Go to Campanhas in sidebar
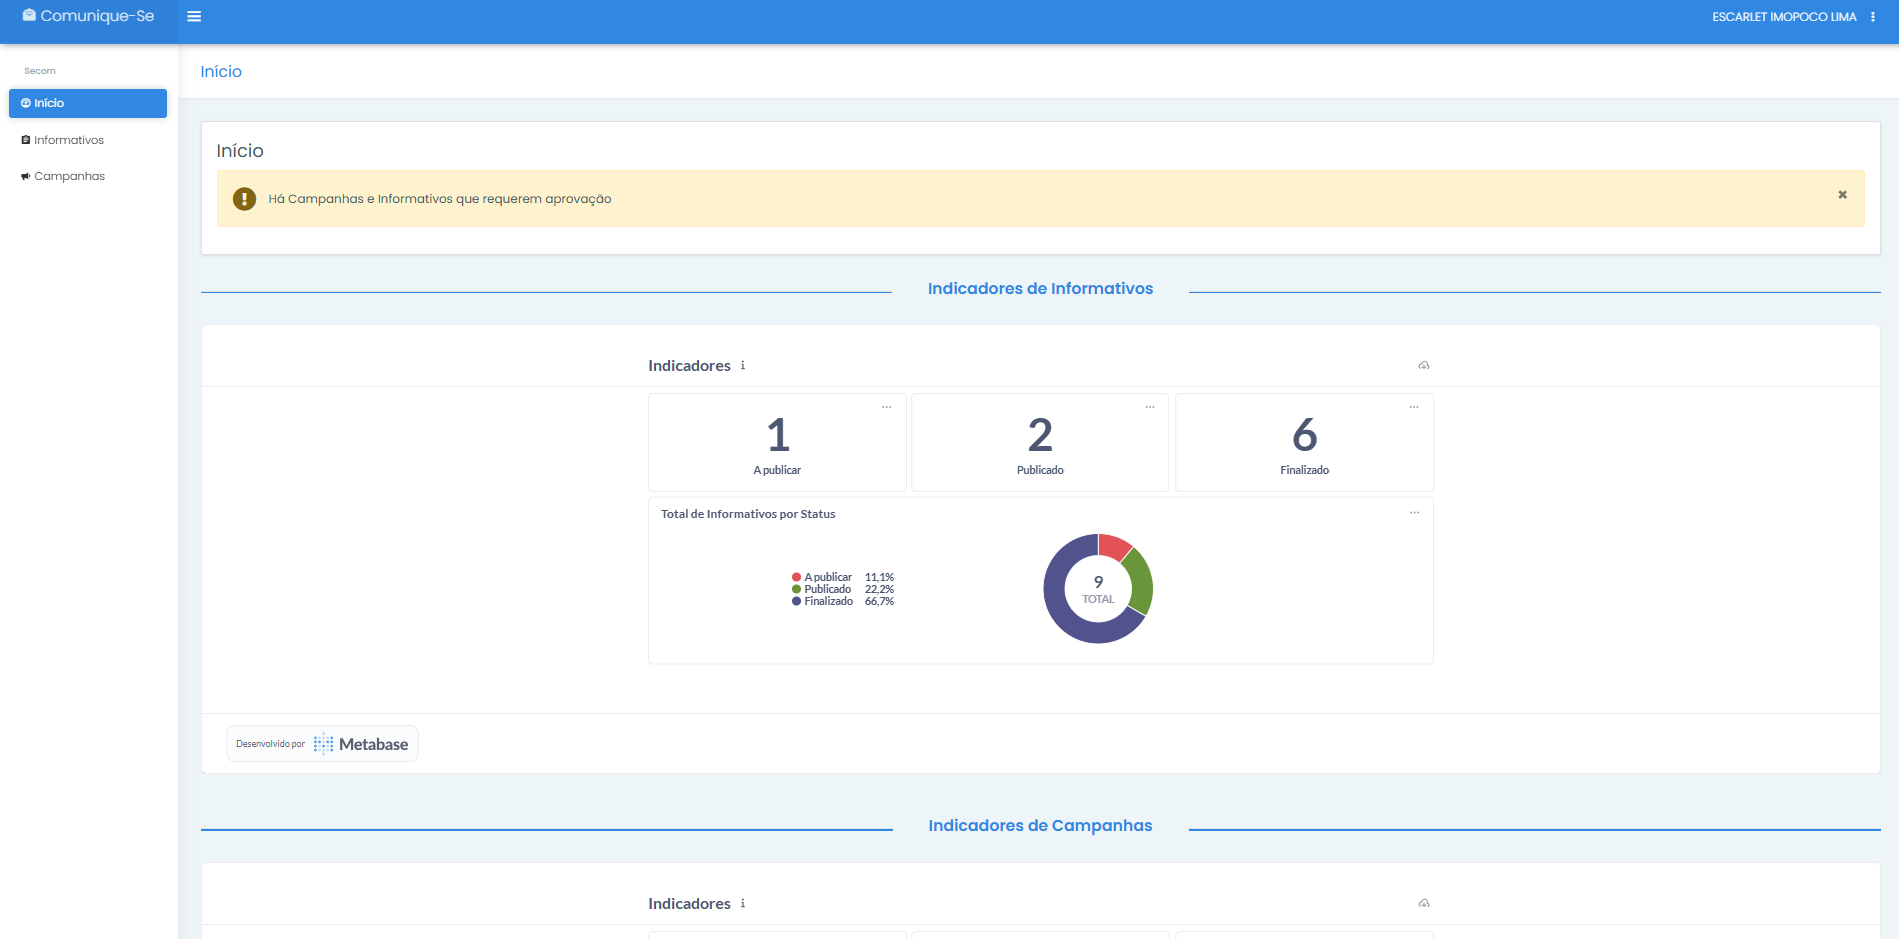The image size is (1899, 939). point(69,176)
